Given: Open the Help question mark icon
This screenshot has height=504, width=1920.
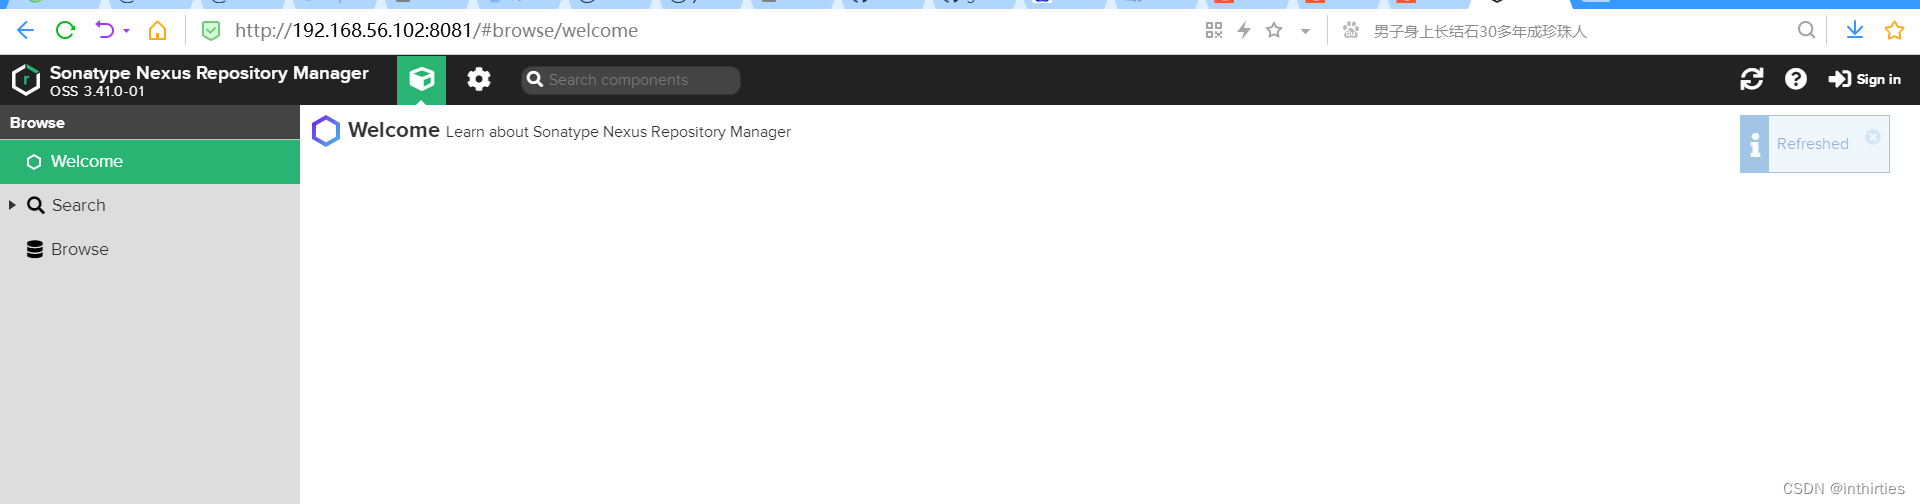Looking at the screenshot, I should point(1796,79).
